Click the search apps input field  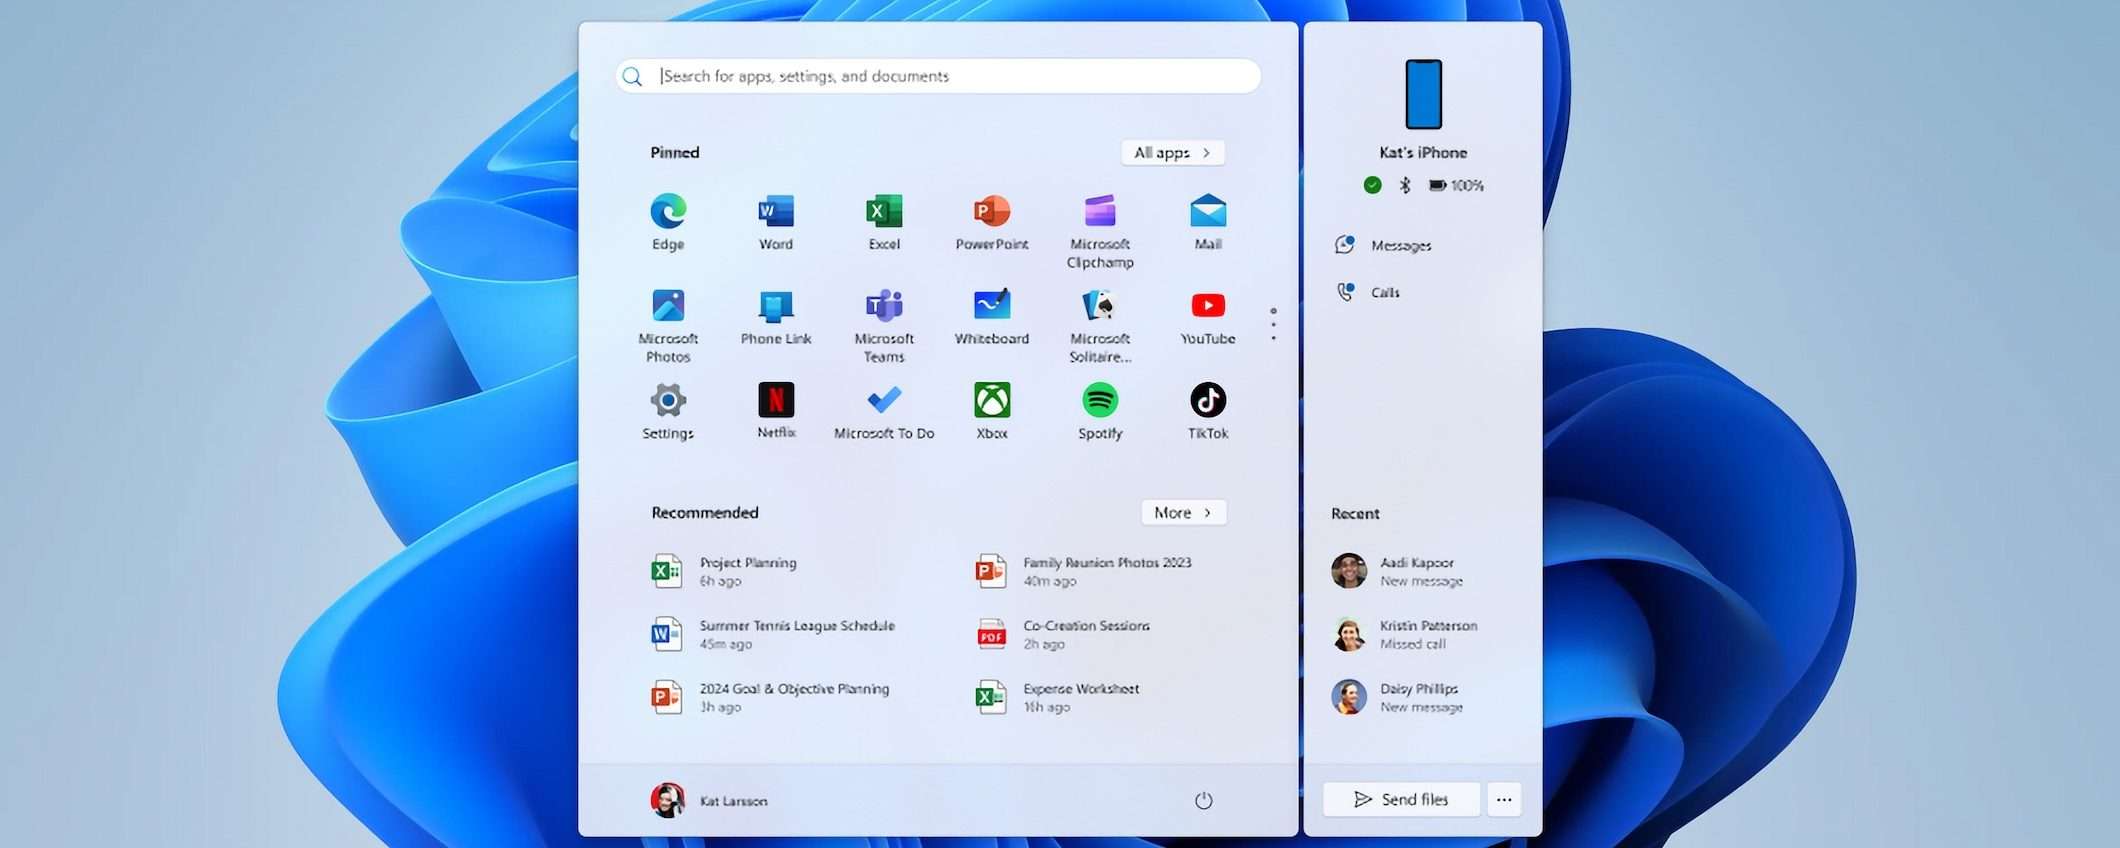click(938, 76)
